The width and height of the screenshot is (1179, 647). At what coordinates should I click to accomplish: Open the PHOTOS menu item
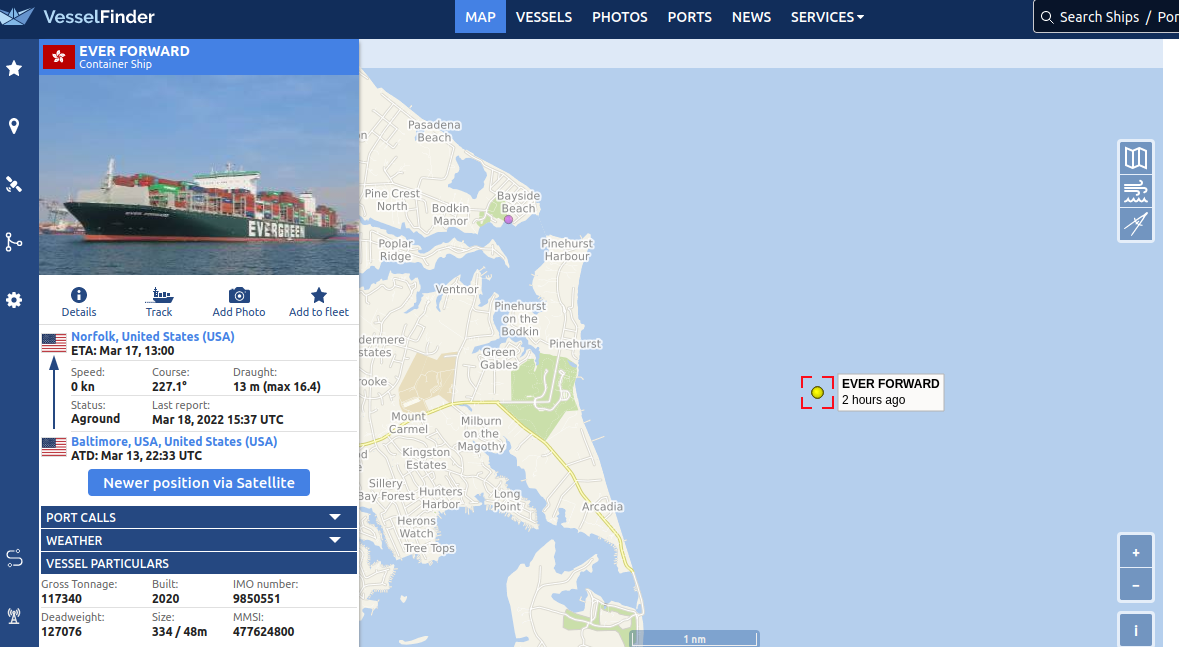click(620, 17)
